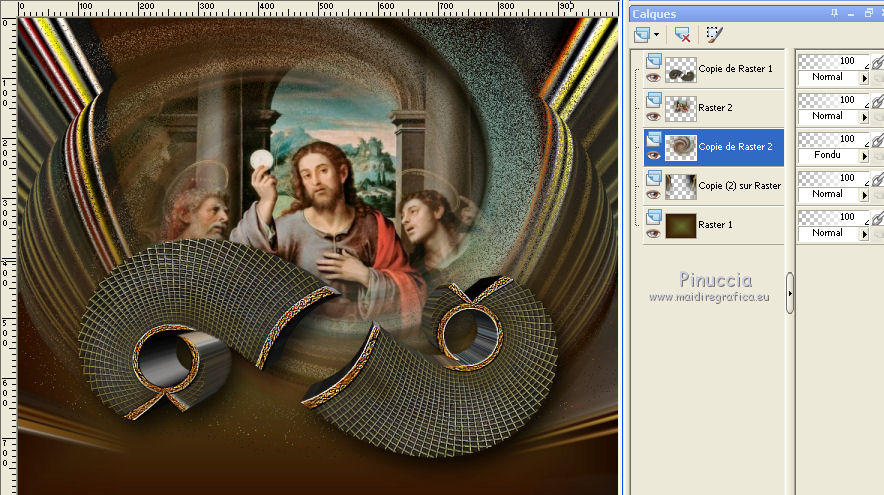884x495 pixels.
Task: Click layer type icon of Raster 1
Action: pos(654,216)
